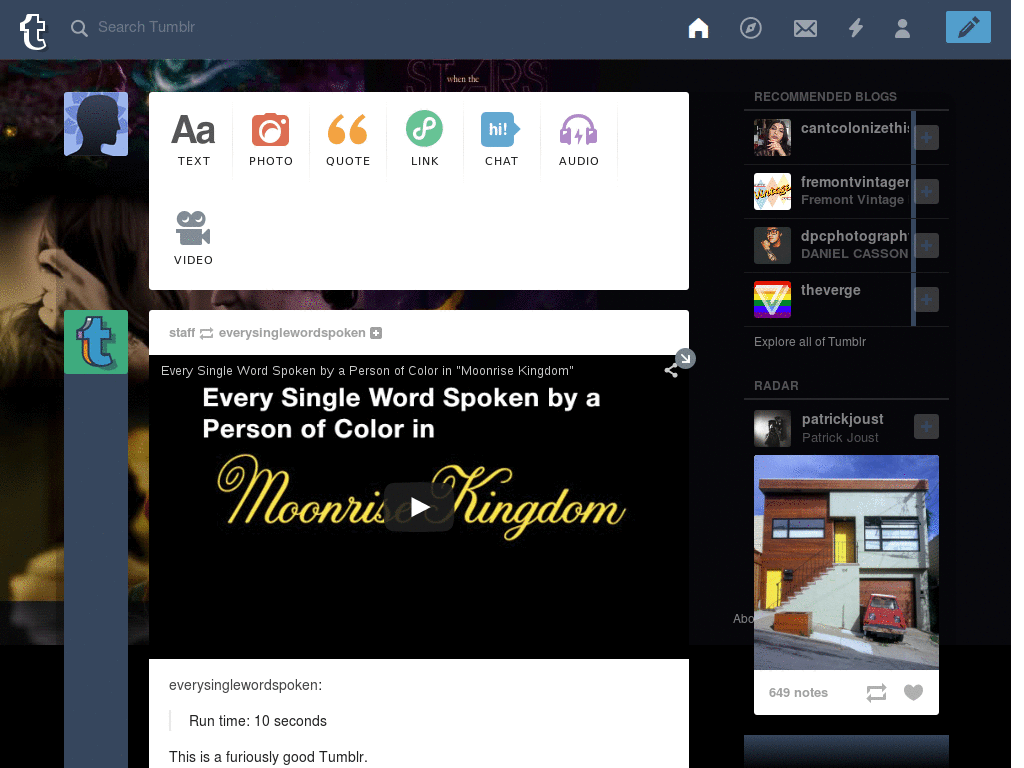
Task: Click the dpcphotography avatar thumbnail
Action: 772,246
